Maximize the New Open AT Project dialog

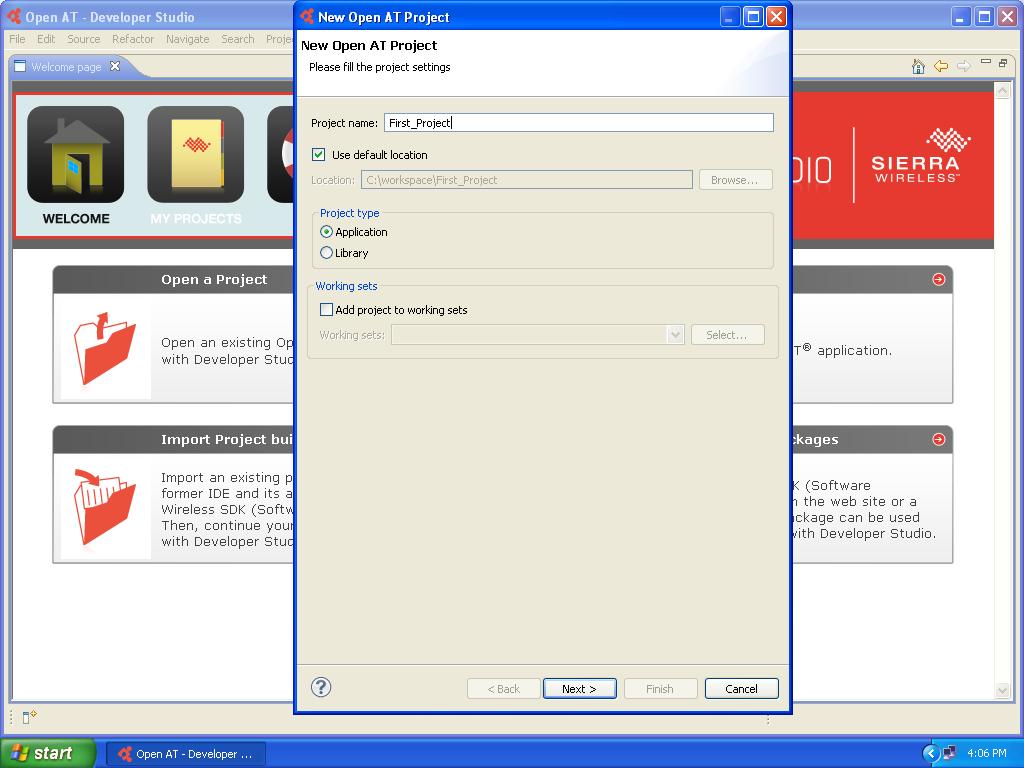(x=753, y=17)
